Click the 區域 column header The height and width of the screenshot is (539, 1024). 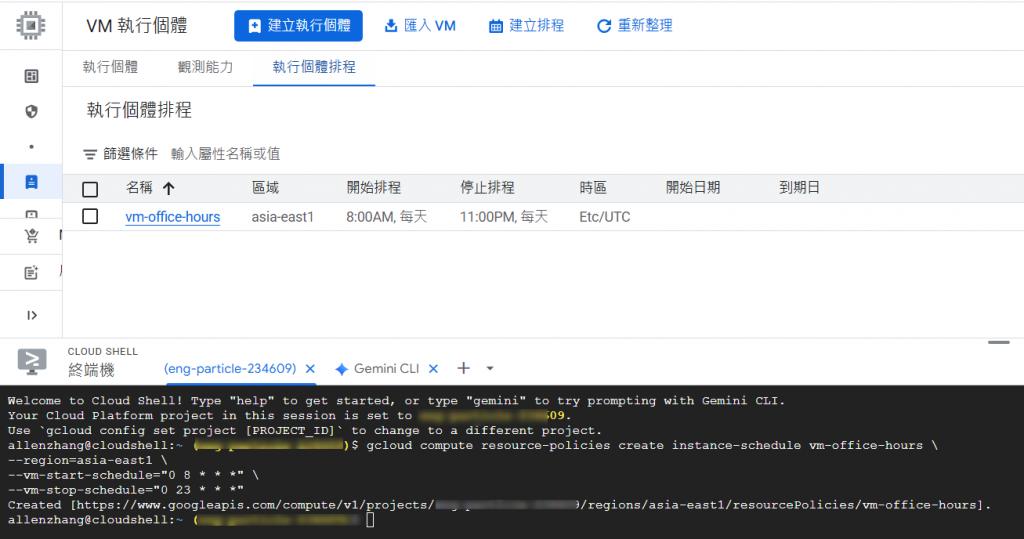[265, 188]
